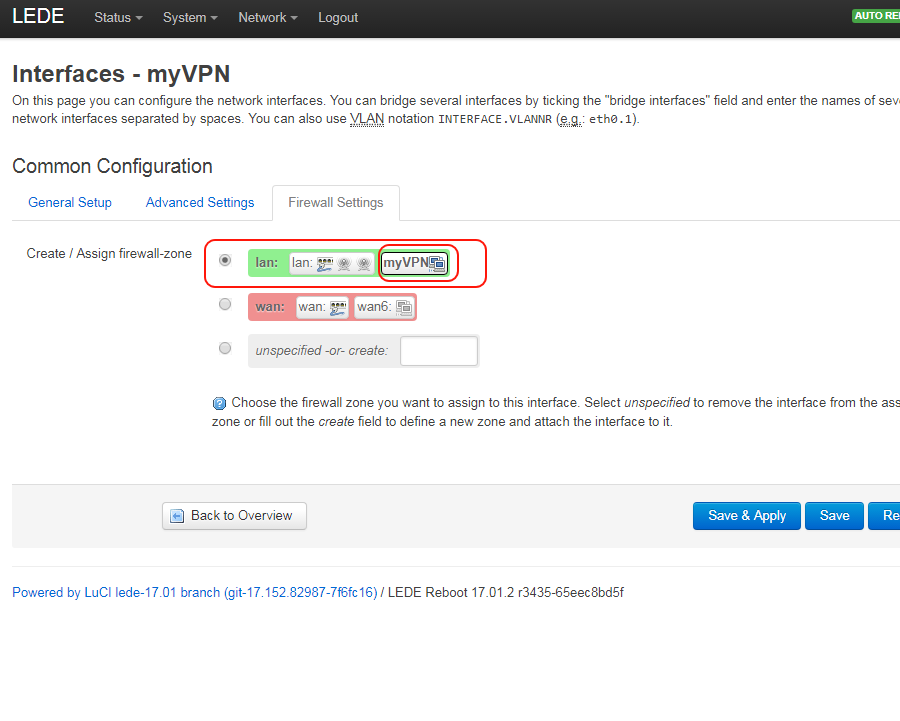Open the Network dropdown menu
The width and height of the screenshot is (900, 721).
(x=267, y=18)
